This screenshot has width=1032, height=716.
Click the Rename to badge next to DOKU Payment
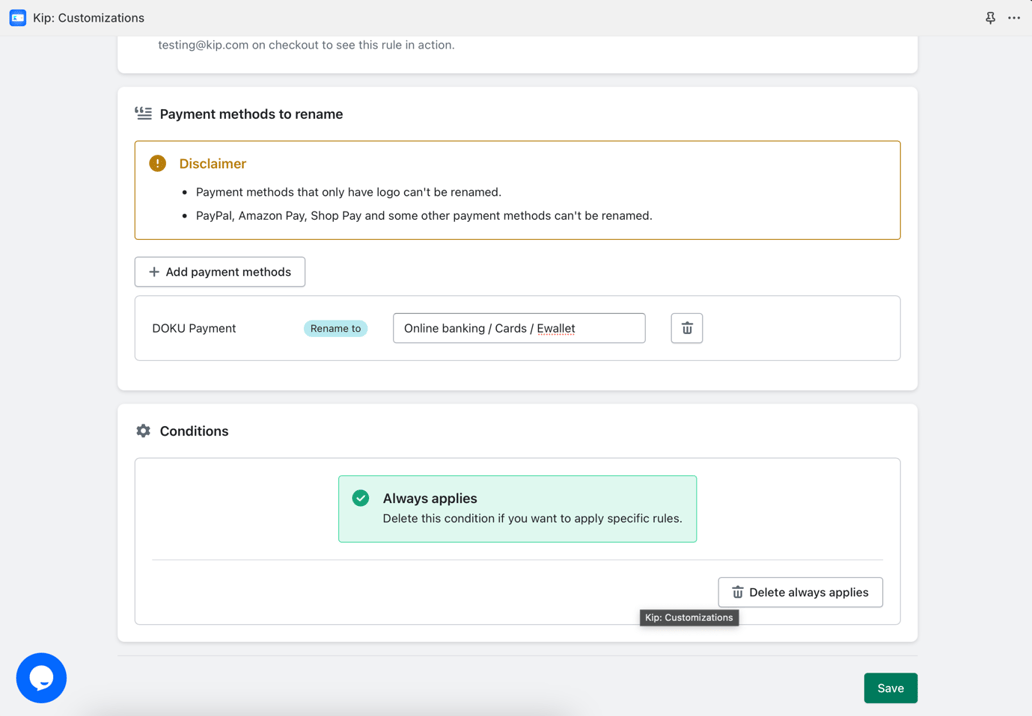[335, 327]
